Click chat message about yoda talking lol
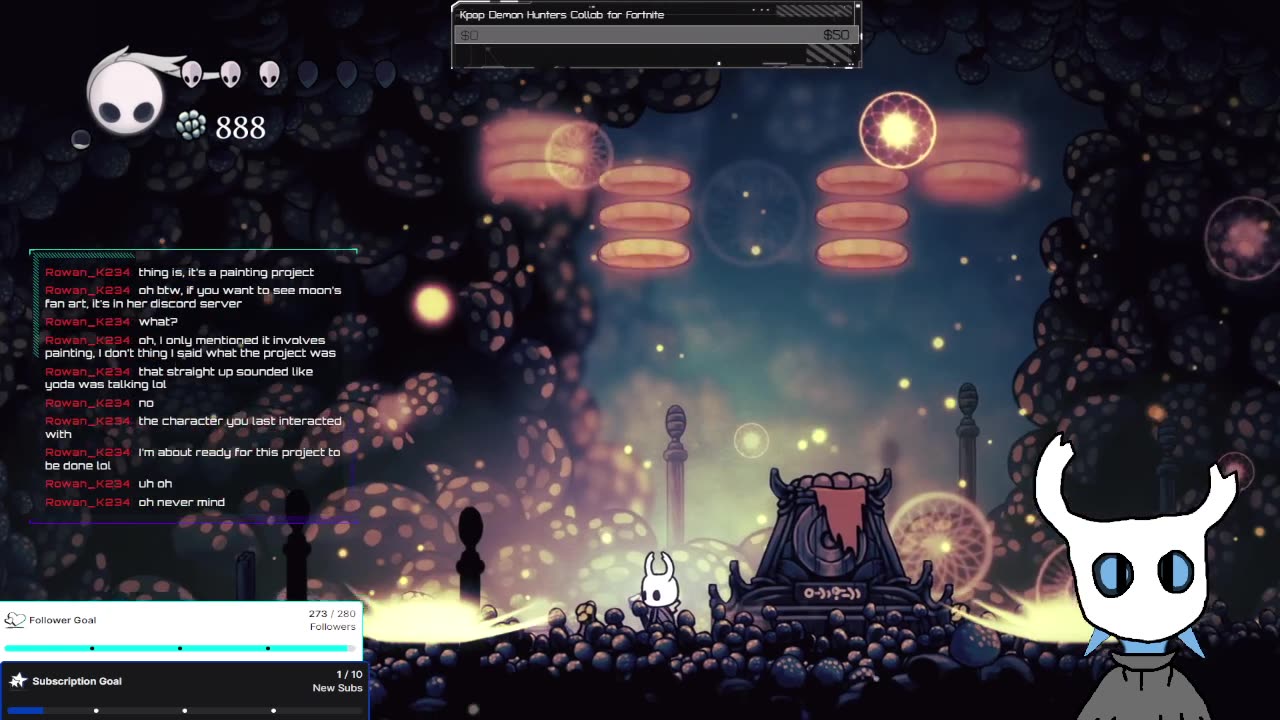Image resolution: width=1280 pixels, height=720 pixels. [179, 378]
